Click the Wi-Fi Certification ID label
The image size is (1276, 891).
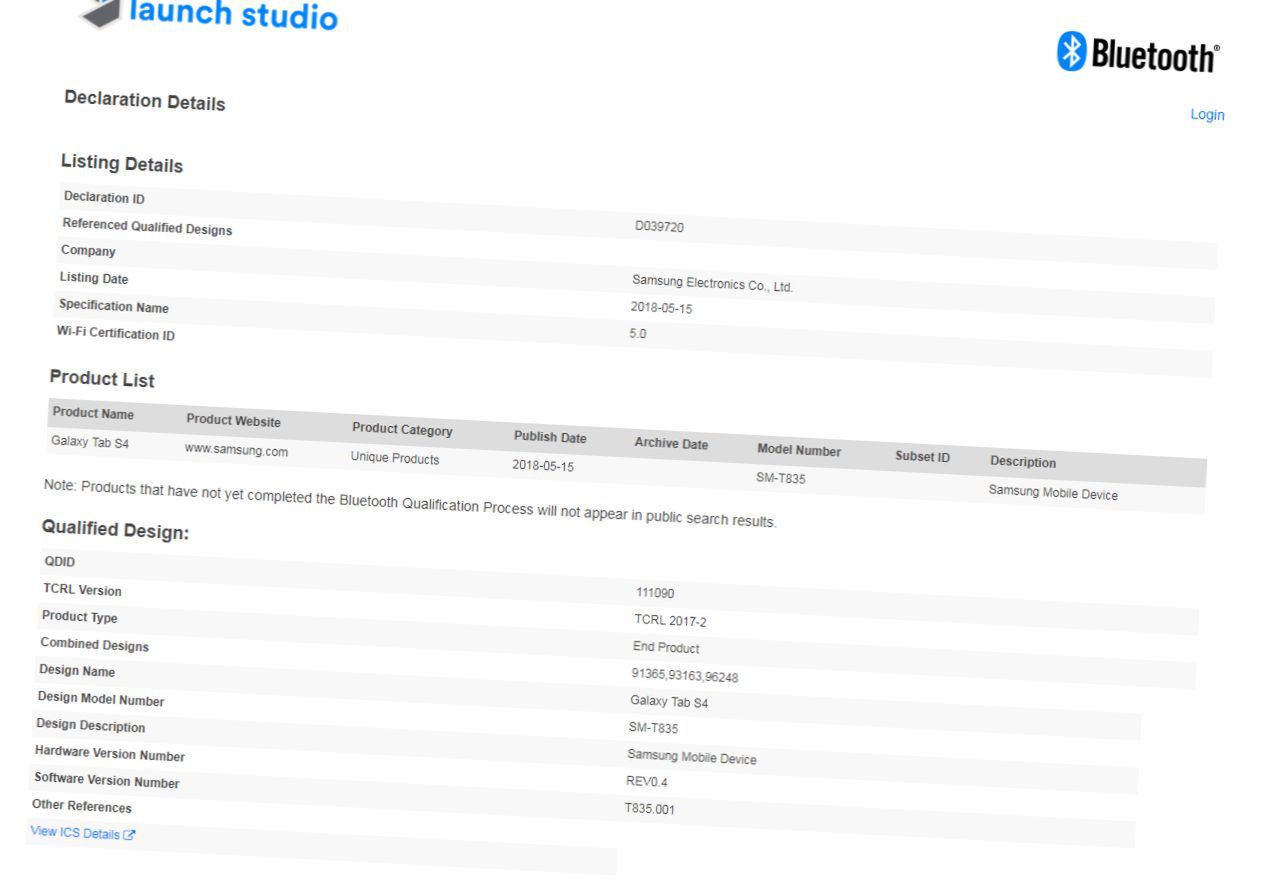click(x=116, y=333)
